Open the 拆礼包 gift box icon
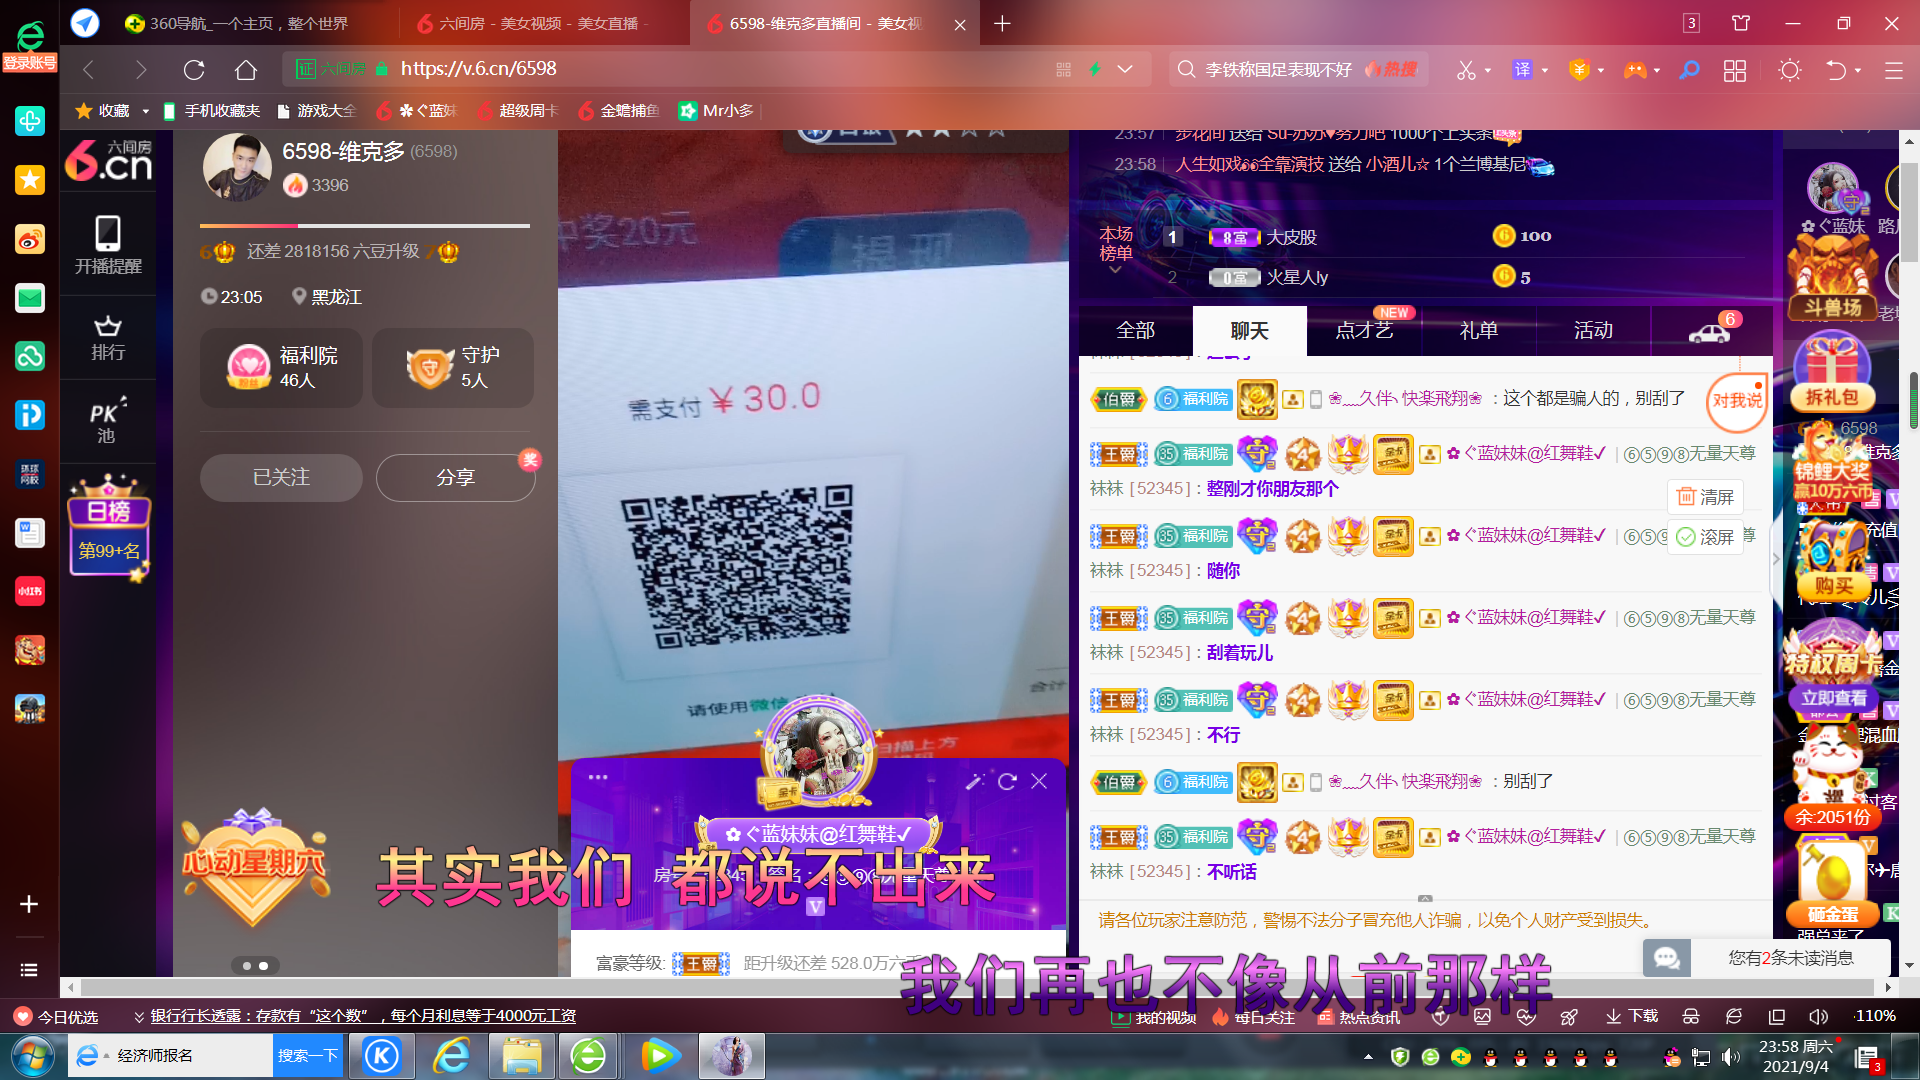 (x=1832, y=372)
